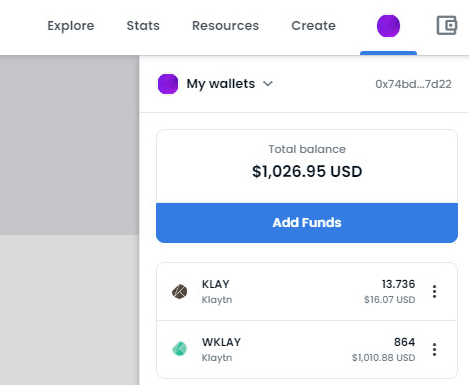Image resolution: width=469 pixels, height=385 pixels.
Task: Open the My wallets dropdown label
Action: [x=221, y=84]
